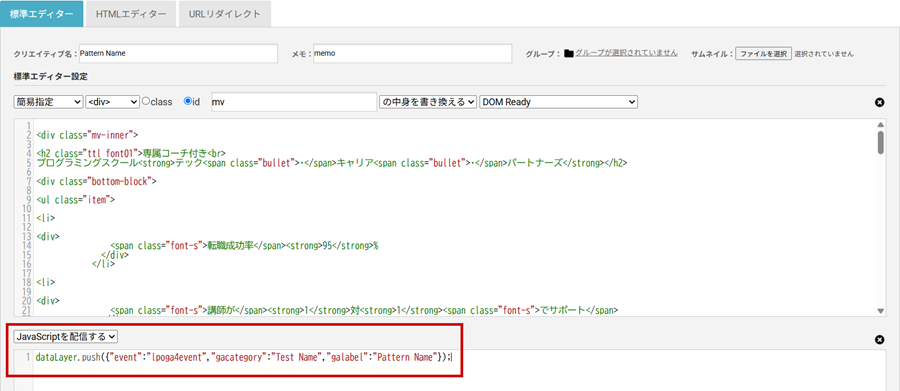This screenshot has height=391, width=900.
Task: Open the URLリダイレクト tab
Action: tap(224, 14)
